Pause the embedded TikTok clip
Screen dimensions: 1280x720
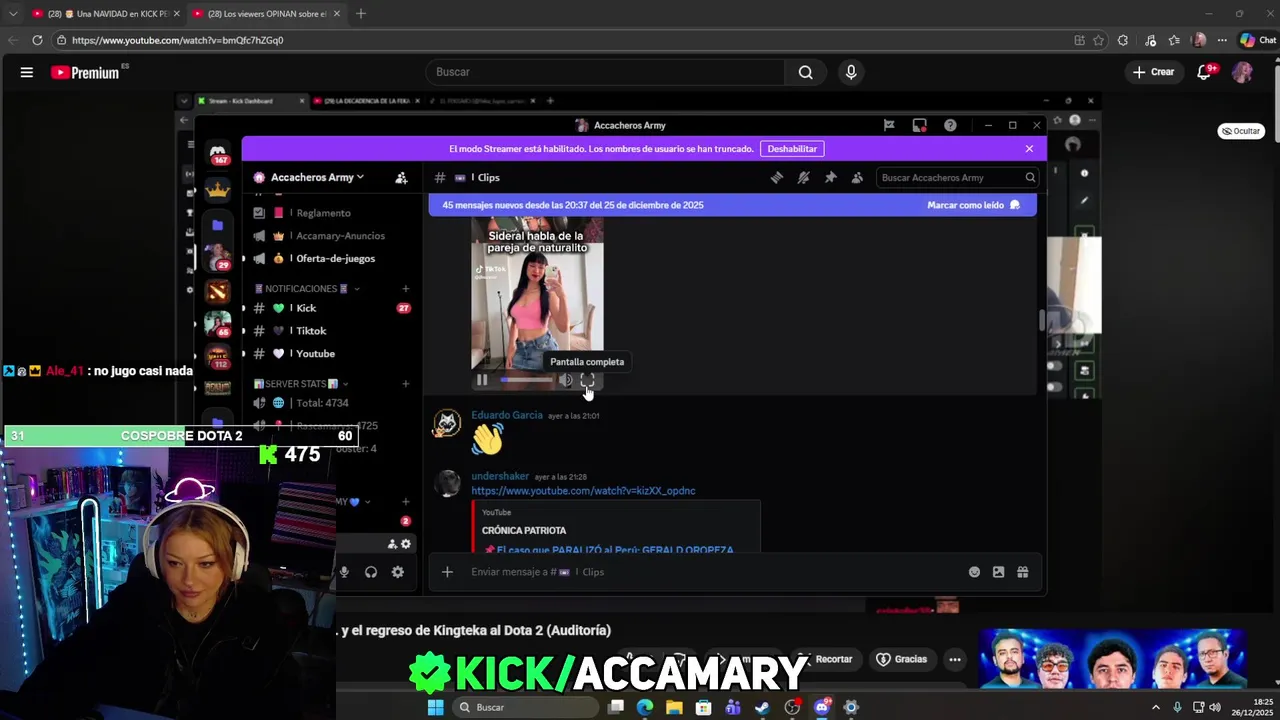482,380
